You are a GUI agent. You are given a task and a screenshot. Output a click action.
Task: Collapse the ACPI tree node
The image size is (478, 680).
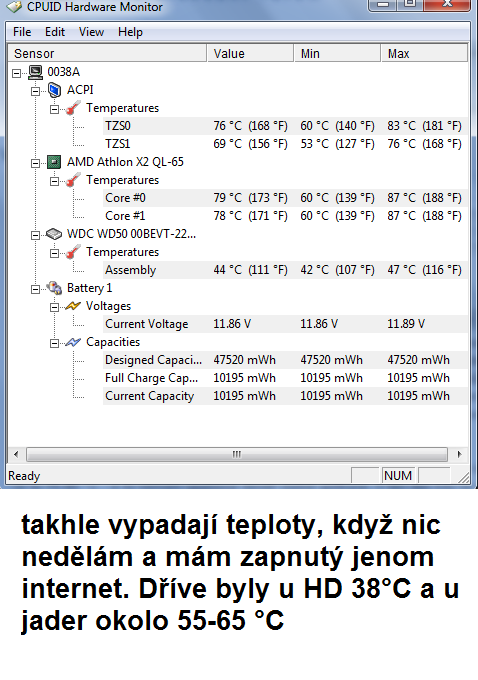[36, 91]
